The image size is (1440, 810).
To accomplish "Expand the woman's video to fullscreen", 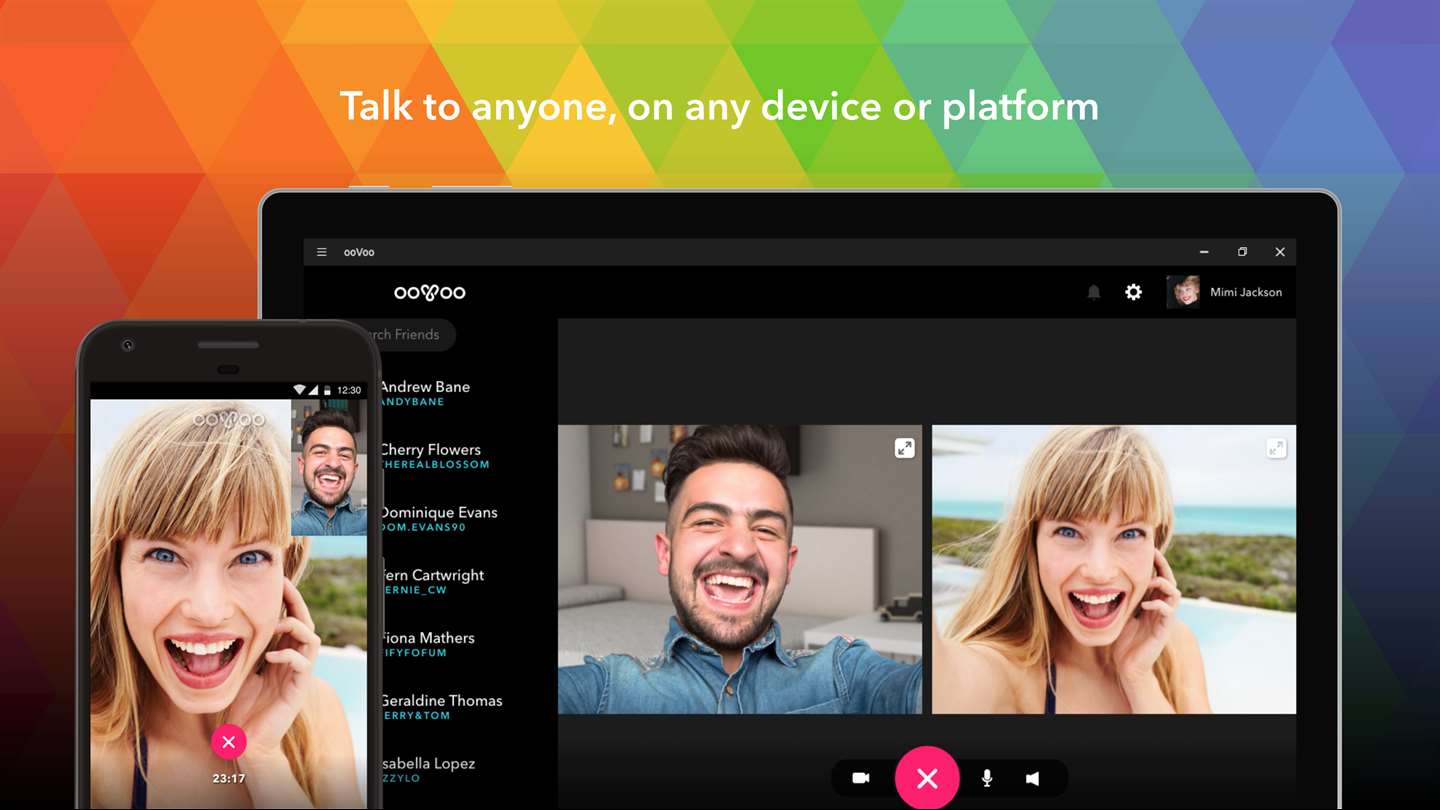I will pyautogui.click(x=1276, y=448).
